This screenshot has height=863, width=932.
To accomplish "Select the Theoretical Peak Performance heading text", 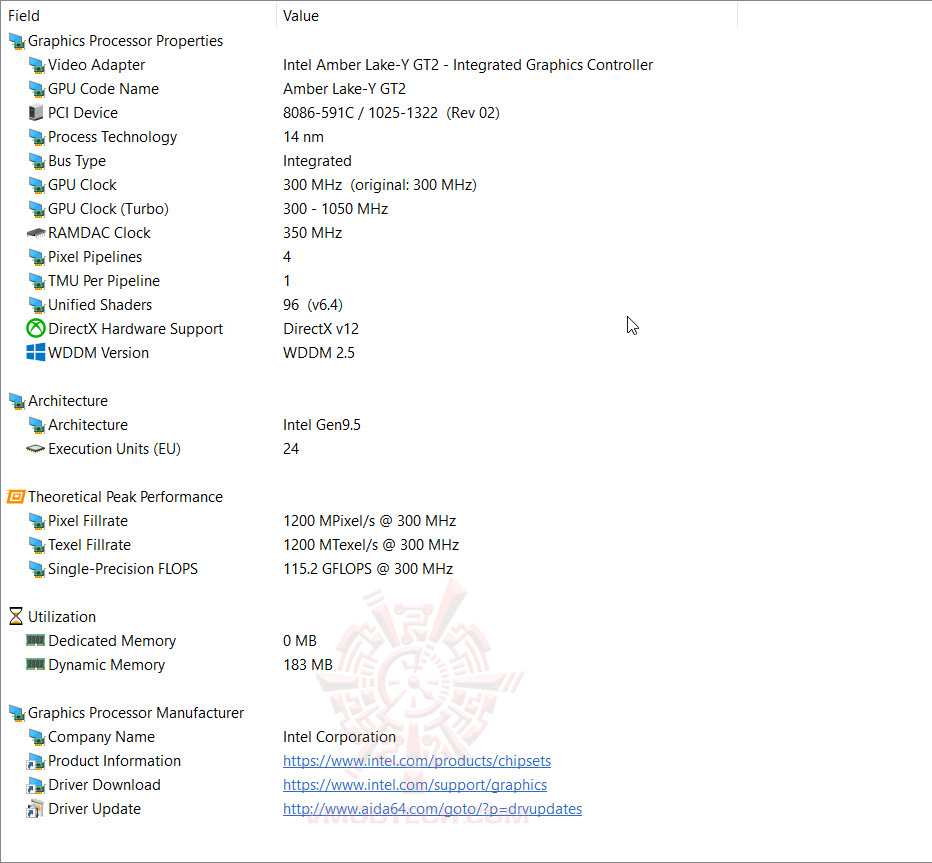I will (x=125, y=497).
